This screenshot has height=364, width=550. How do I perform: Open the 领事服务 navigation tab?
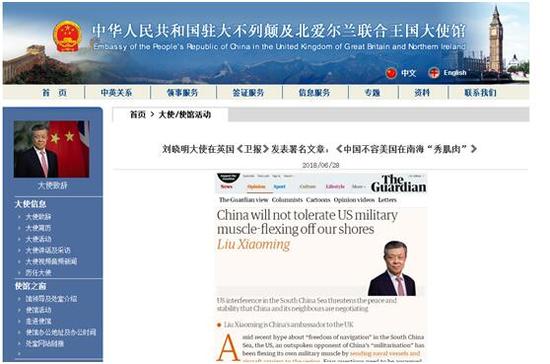click(182, 93)
